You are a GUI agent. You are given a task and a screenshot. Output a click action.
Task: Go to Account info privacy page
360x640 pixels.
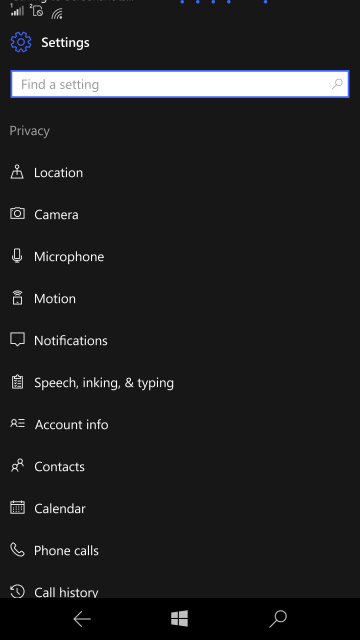(180, 424)
